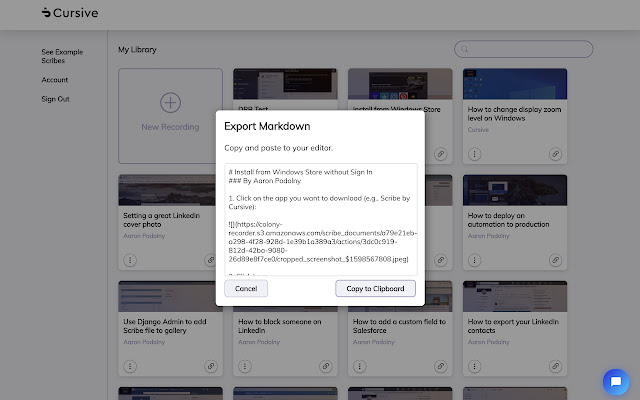Click Cursive author under display zoom card
This screenshot has width=640, height=400.
pos(478,130)
